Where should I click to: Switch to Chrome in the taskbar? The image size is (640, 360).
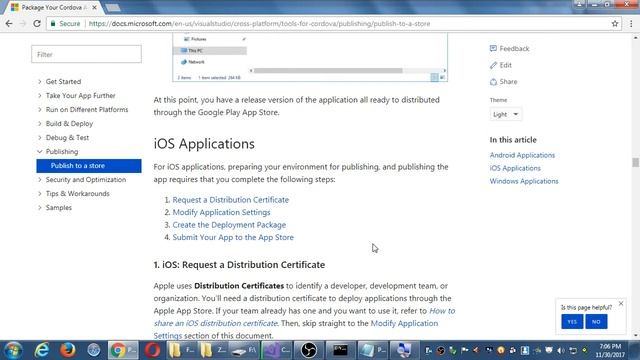click(x=123, y=350)
